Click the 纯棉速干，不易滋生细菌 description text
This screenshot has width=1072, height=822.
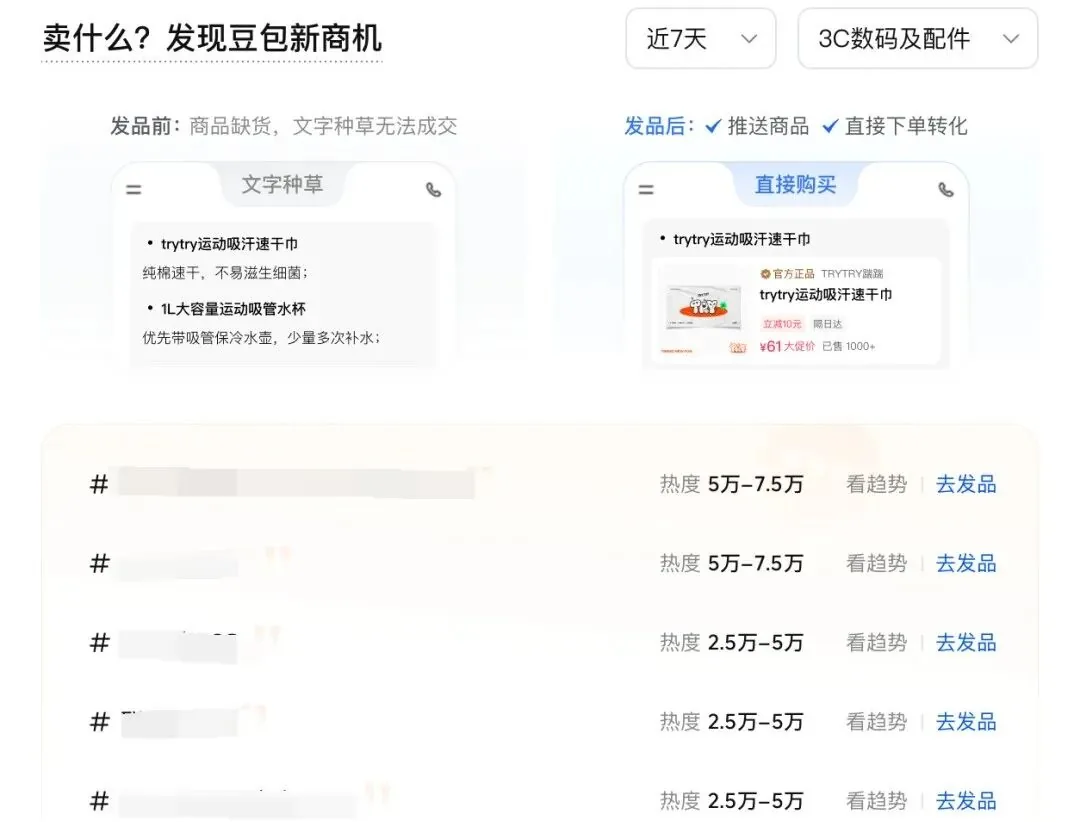226,273
